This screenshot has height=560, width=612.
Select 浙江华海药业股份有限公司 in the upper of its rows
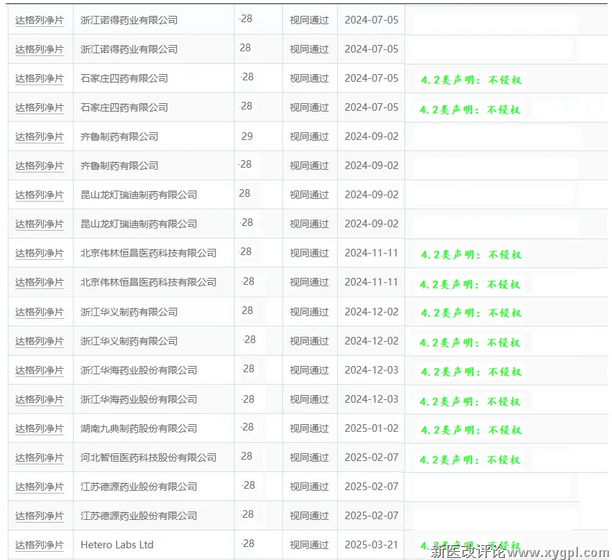139,370
